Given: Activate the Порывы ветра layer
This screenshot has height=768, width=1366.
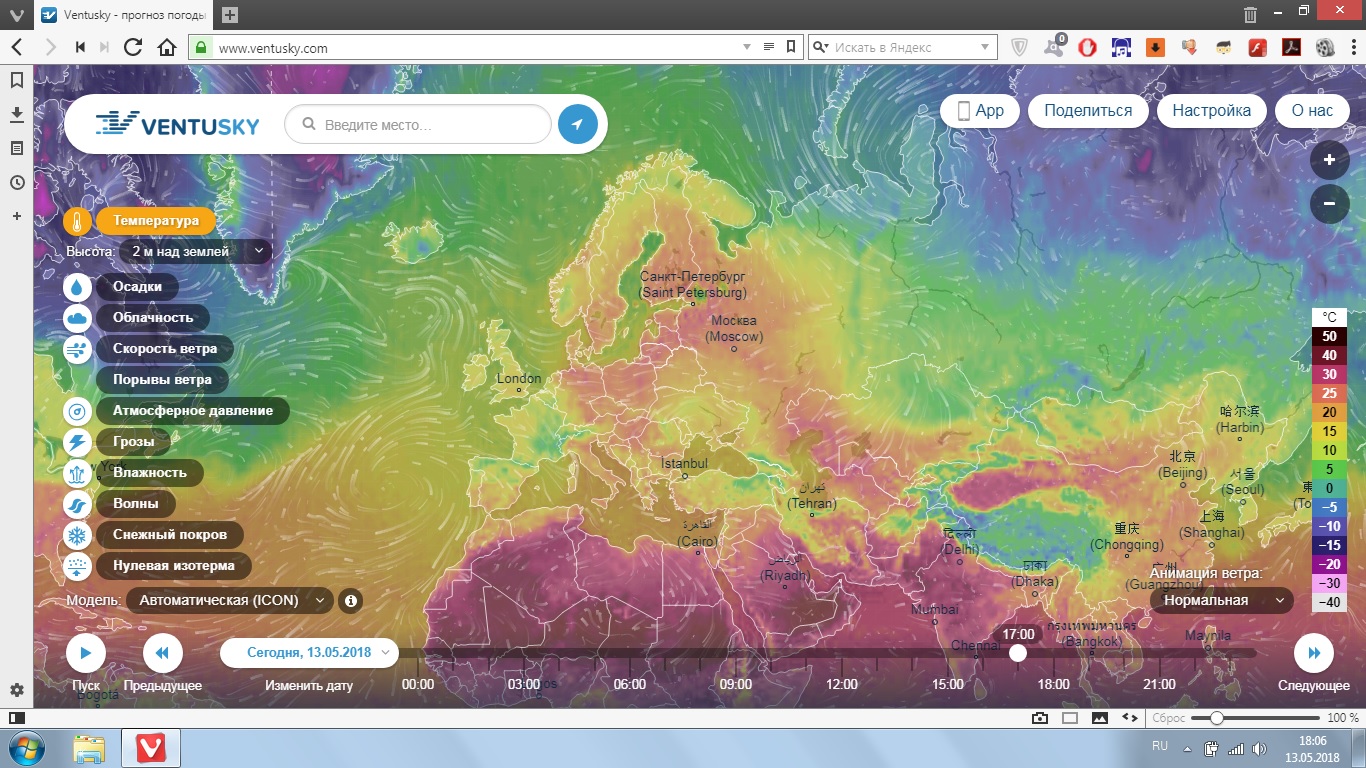Looking at the screenshot, I should [x=162, y=380].
